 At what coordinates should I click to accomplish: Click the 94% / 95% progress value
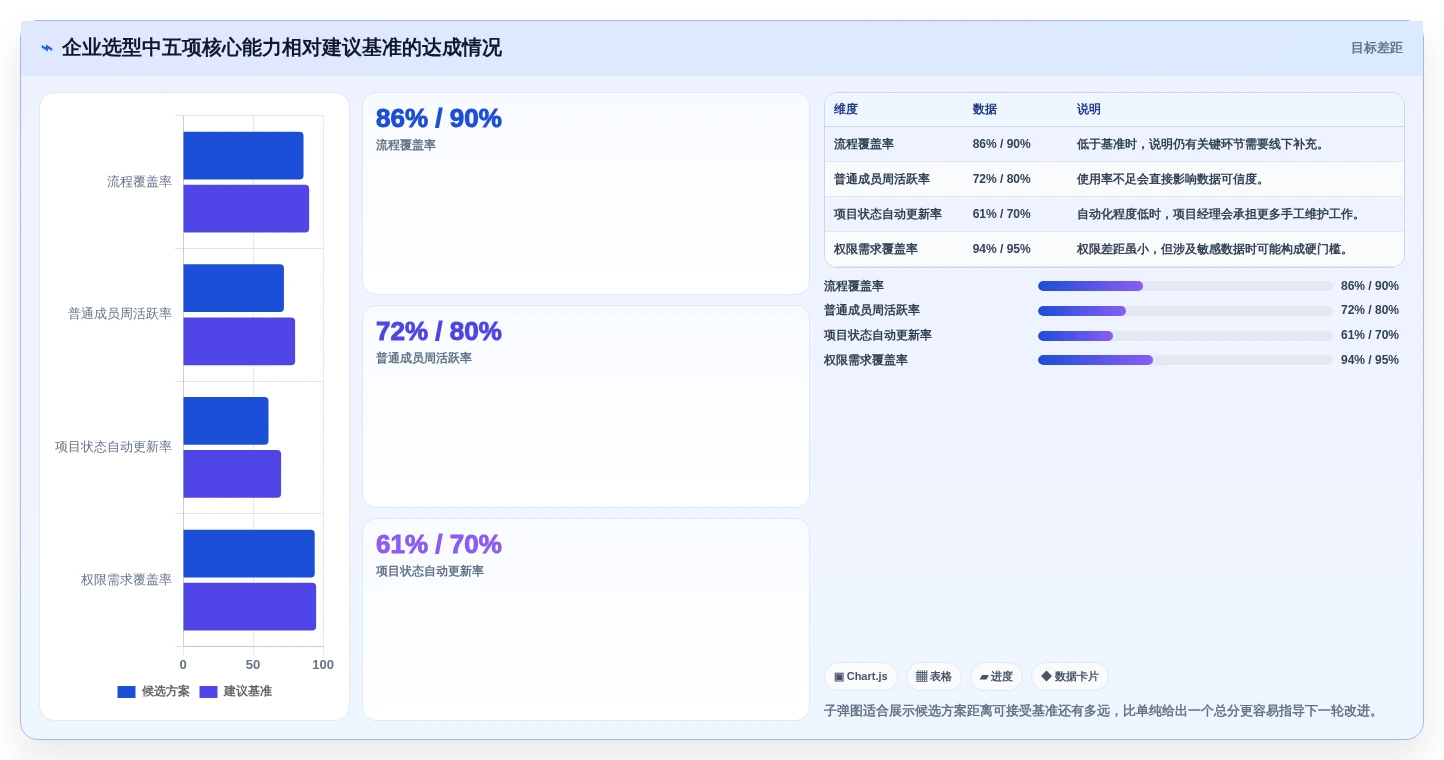pyautogui.click(x=1370, y=360)
